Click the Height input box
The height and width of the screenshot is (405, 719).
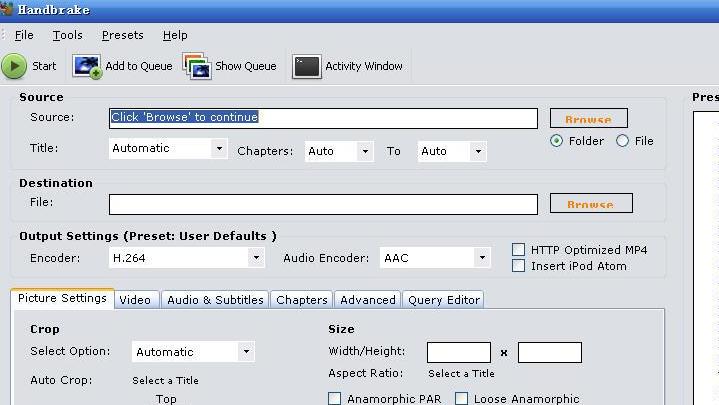550,352
